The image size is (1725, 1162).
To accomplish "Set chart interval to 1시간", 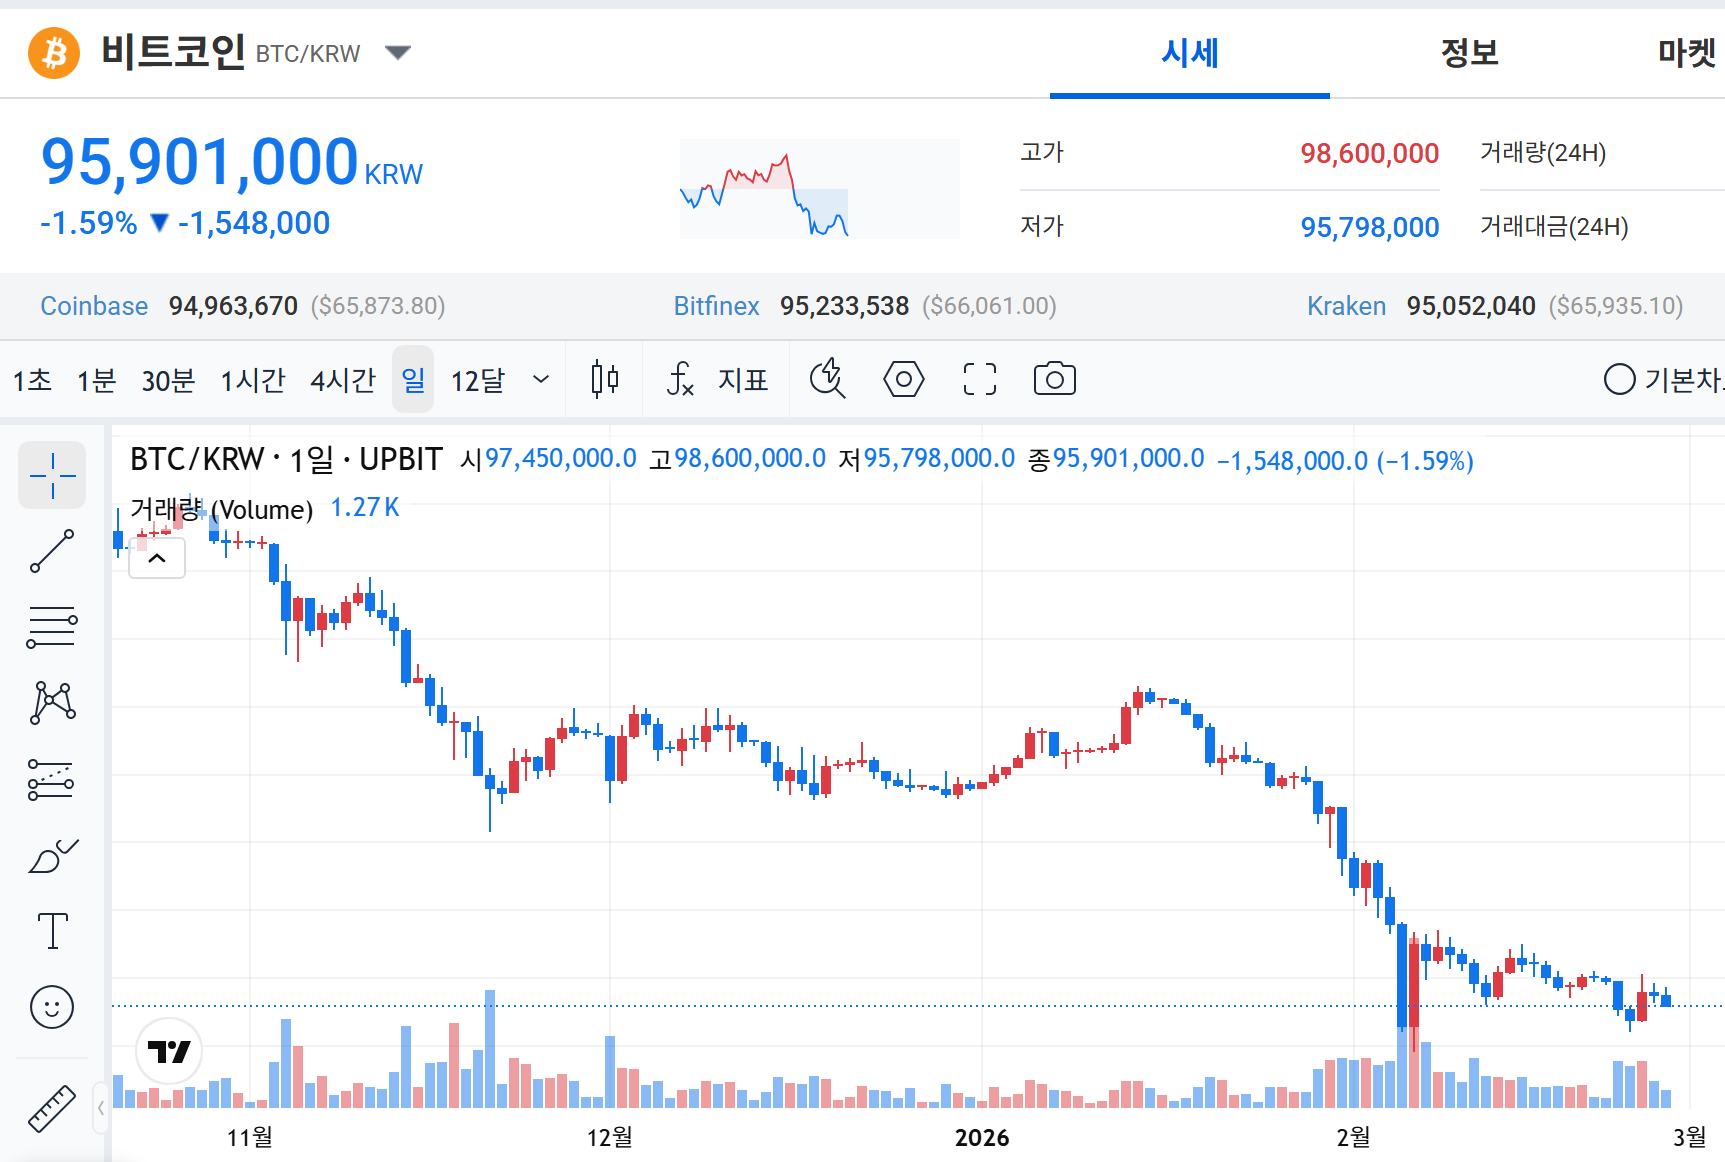I will click(253, 380).
